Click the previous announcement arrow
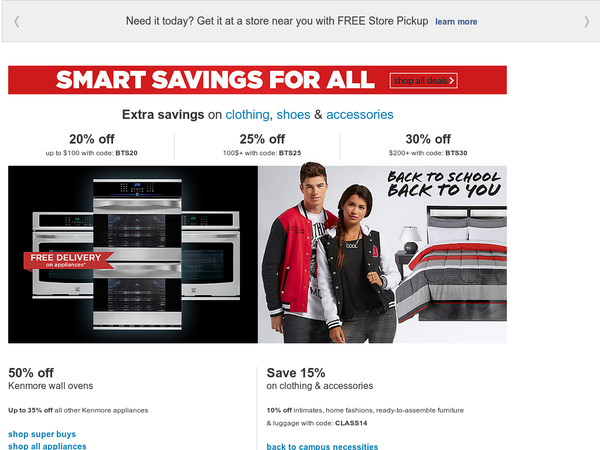The width and height of the screenshot is (600, 450). pos(16,21)
